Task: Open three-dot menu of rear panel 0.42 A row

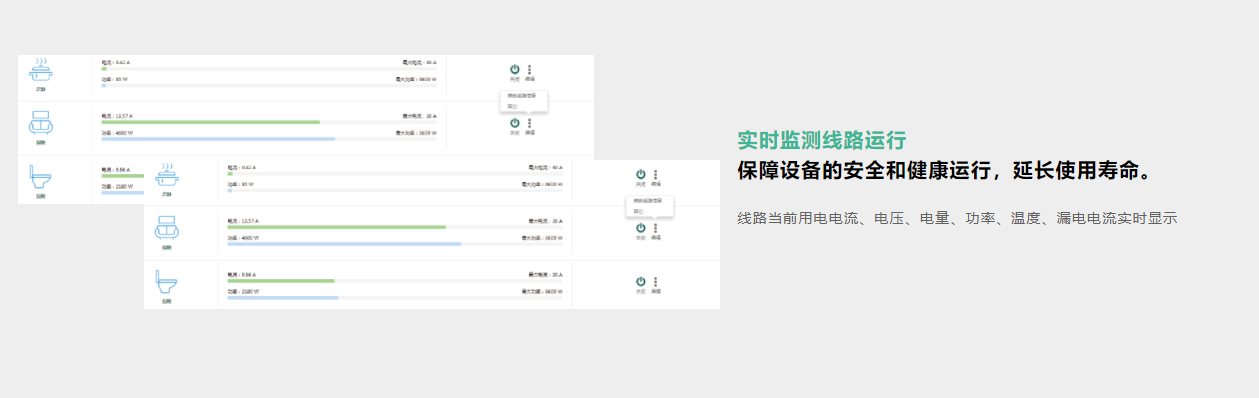Action: [x=530, y=69]
